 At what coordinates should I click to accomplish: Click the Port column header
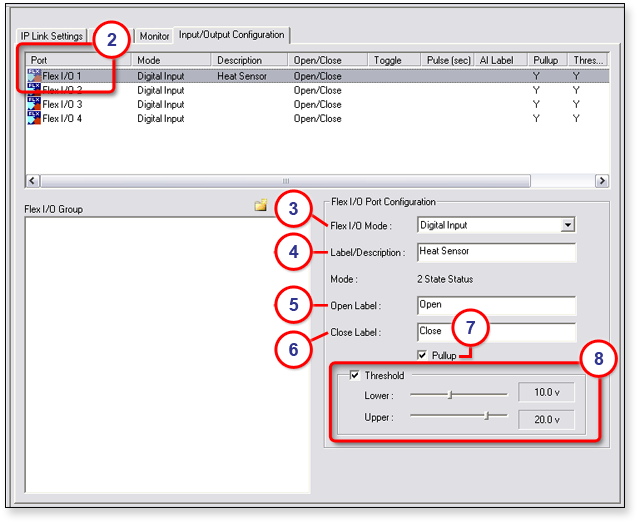click(x=78, y=60)
